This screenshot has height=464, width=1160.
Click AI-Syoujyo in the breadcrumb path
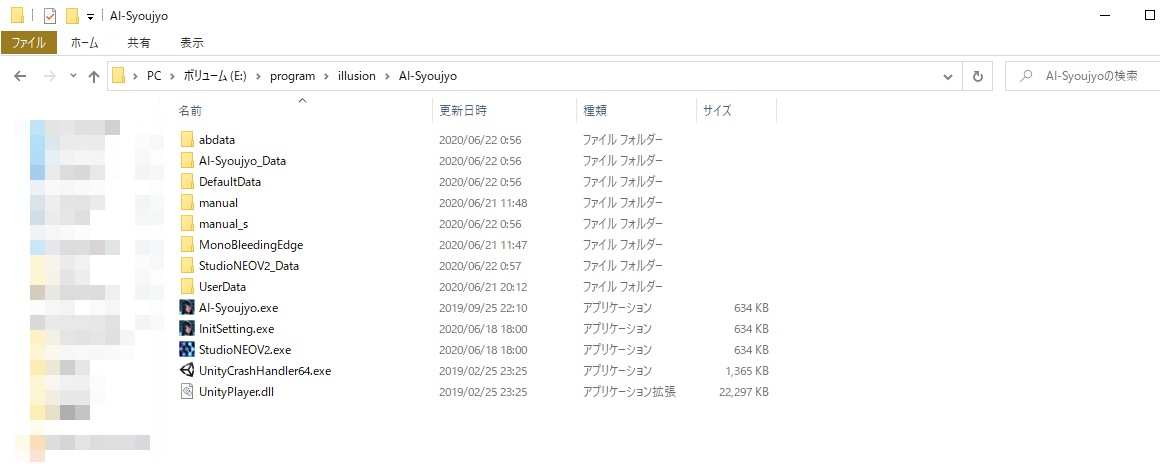coord(427,75)
